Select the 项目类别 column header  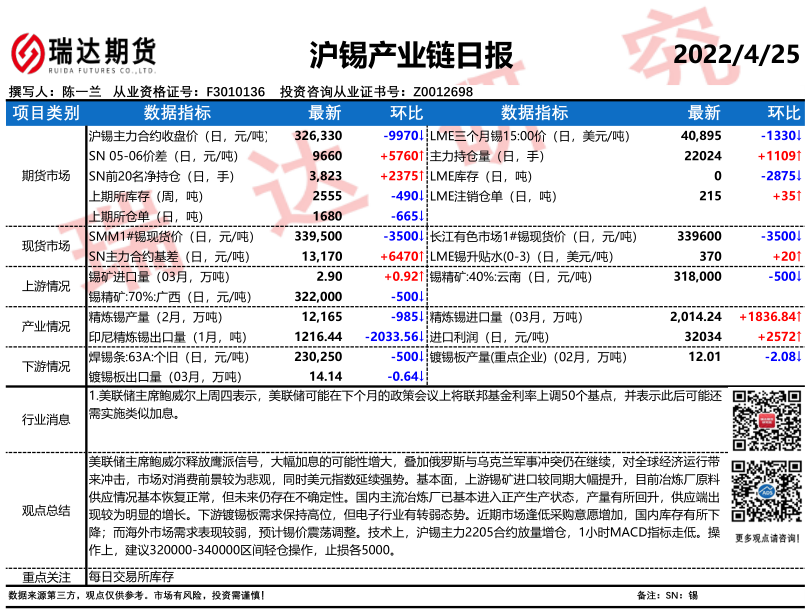click(x=46, y=113)
